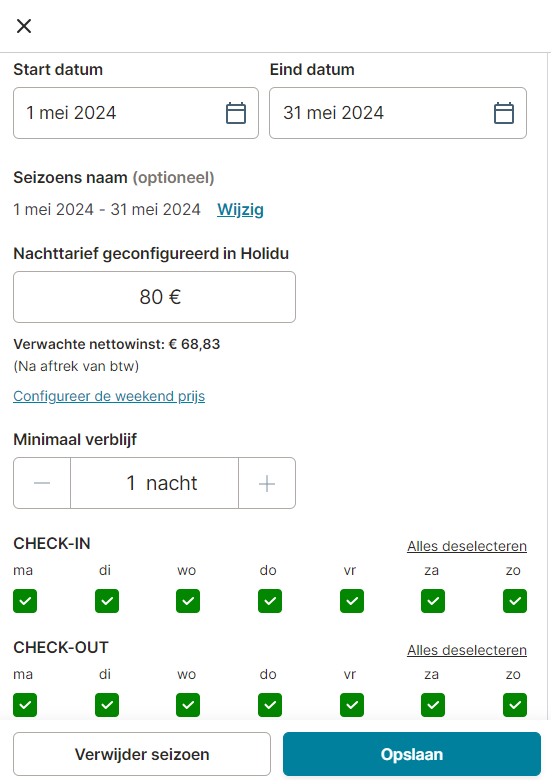Click Verwijder seizoen button
The image size is (551, 780).
pyautogui.click(x=142, y=754)
